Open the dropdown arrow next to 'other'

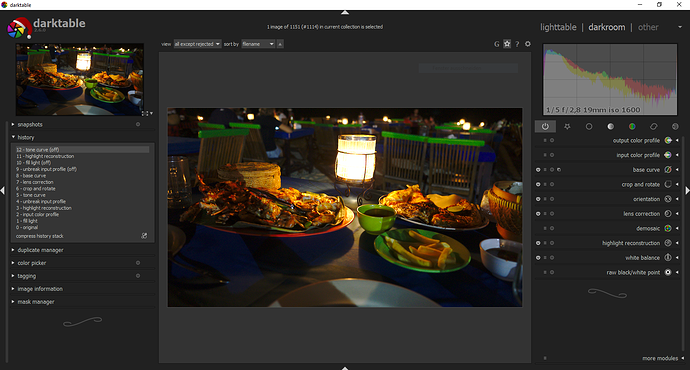680,27
